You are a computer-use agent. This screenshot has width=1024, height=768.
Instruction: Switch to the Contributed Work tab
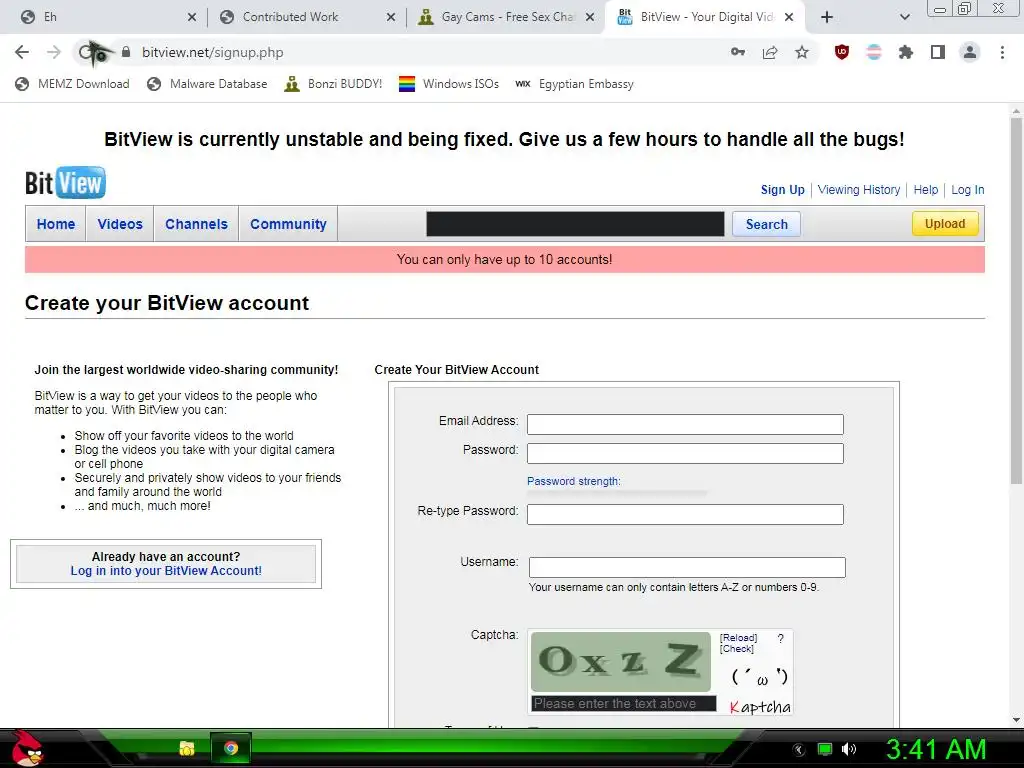tap(305, 17)
